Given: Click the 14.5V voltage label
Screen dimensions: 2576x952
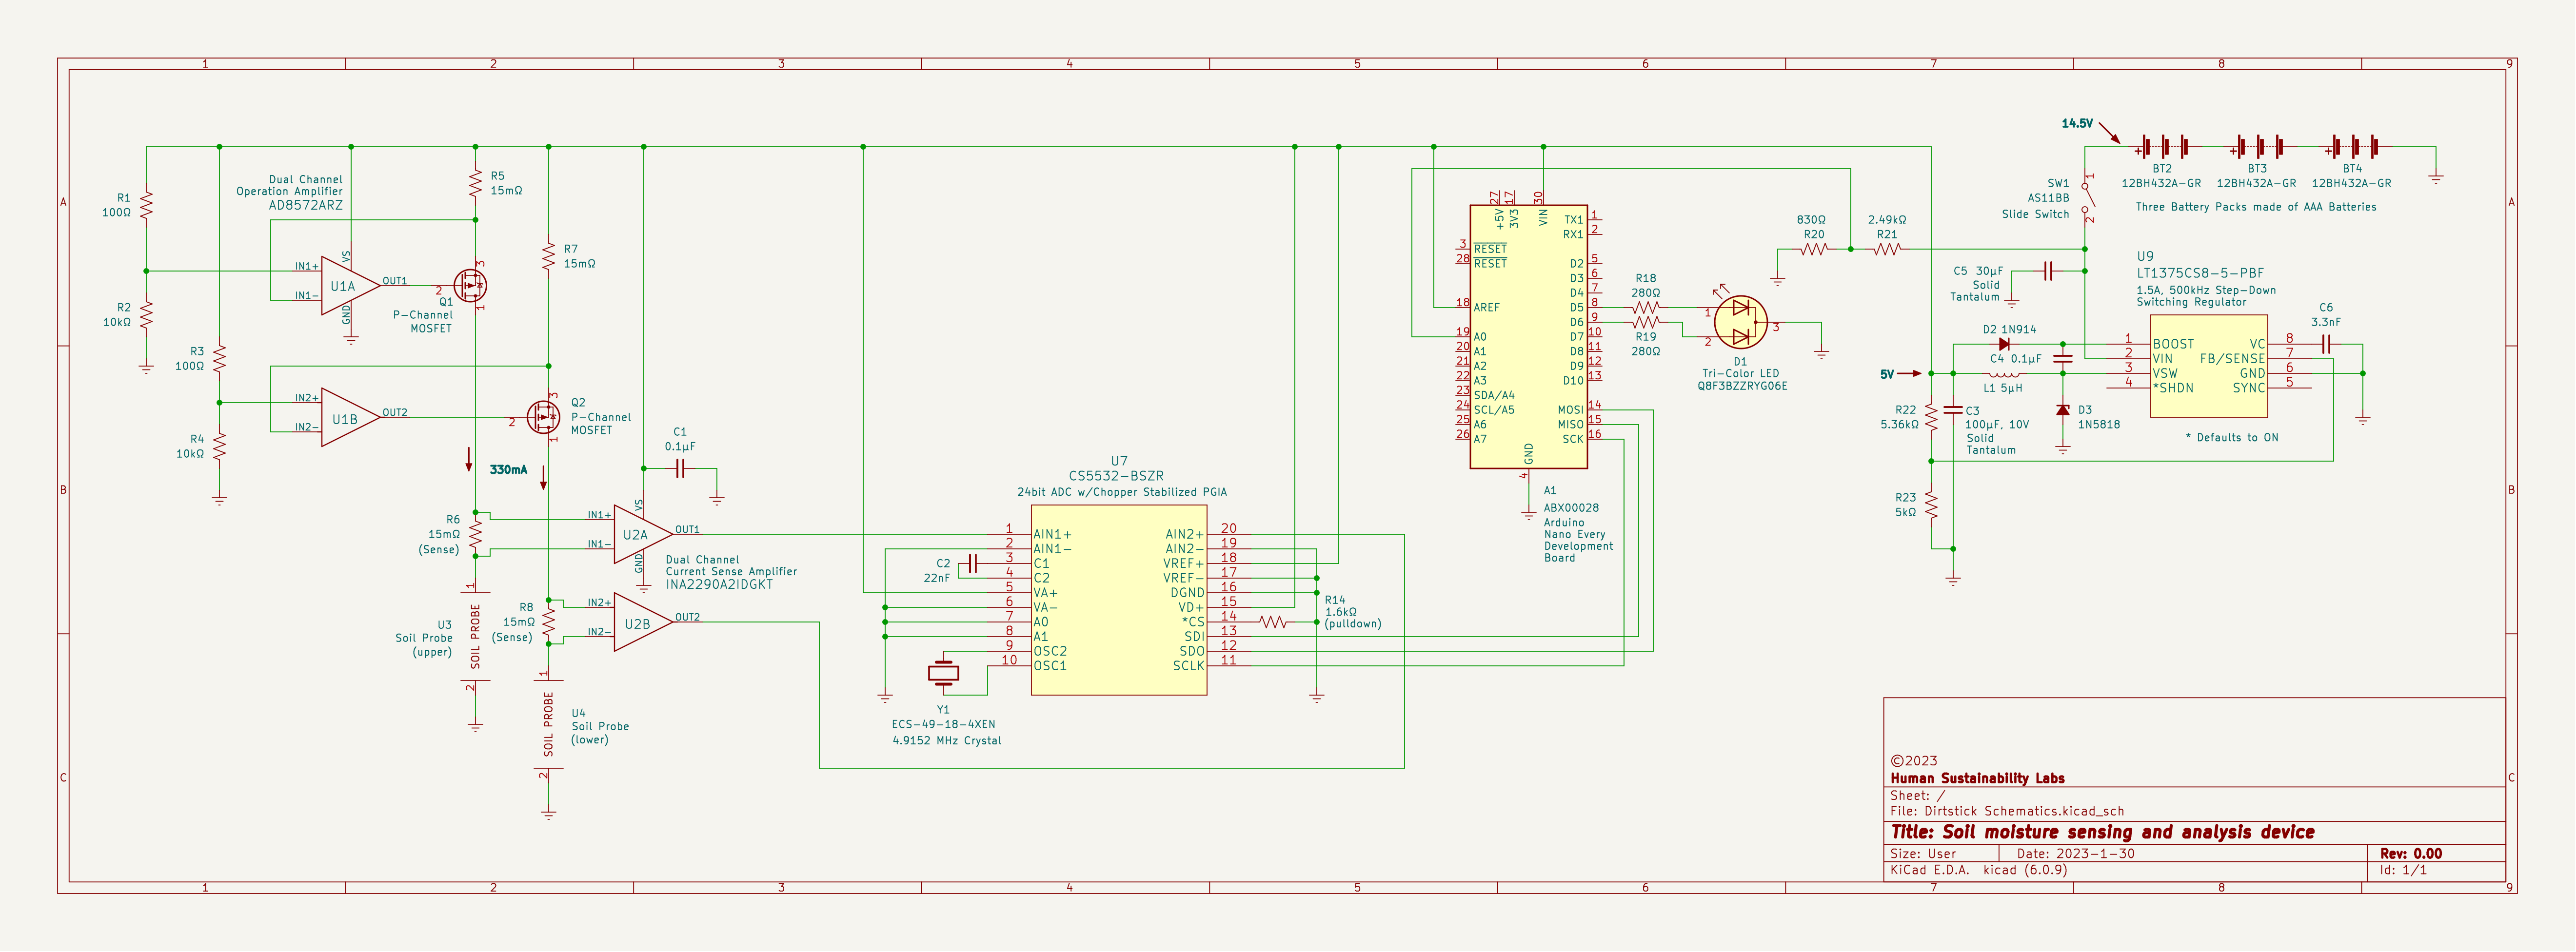Looking at the screenshot, I should (x=2076, y=124).
